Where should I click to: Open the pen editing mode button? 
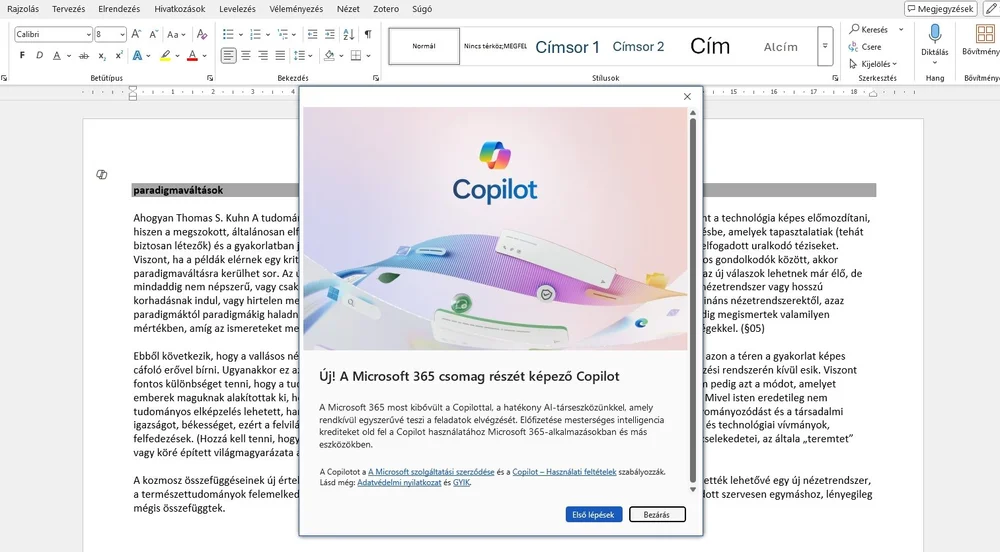990,9
